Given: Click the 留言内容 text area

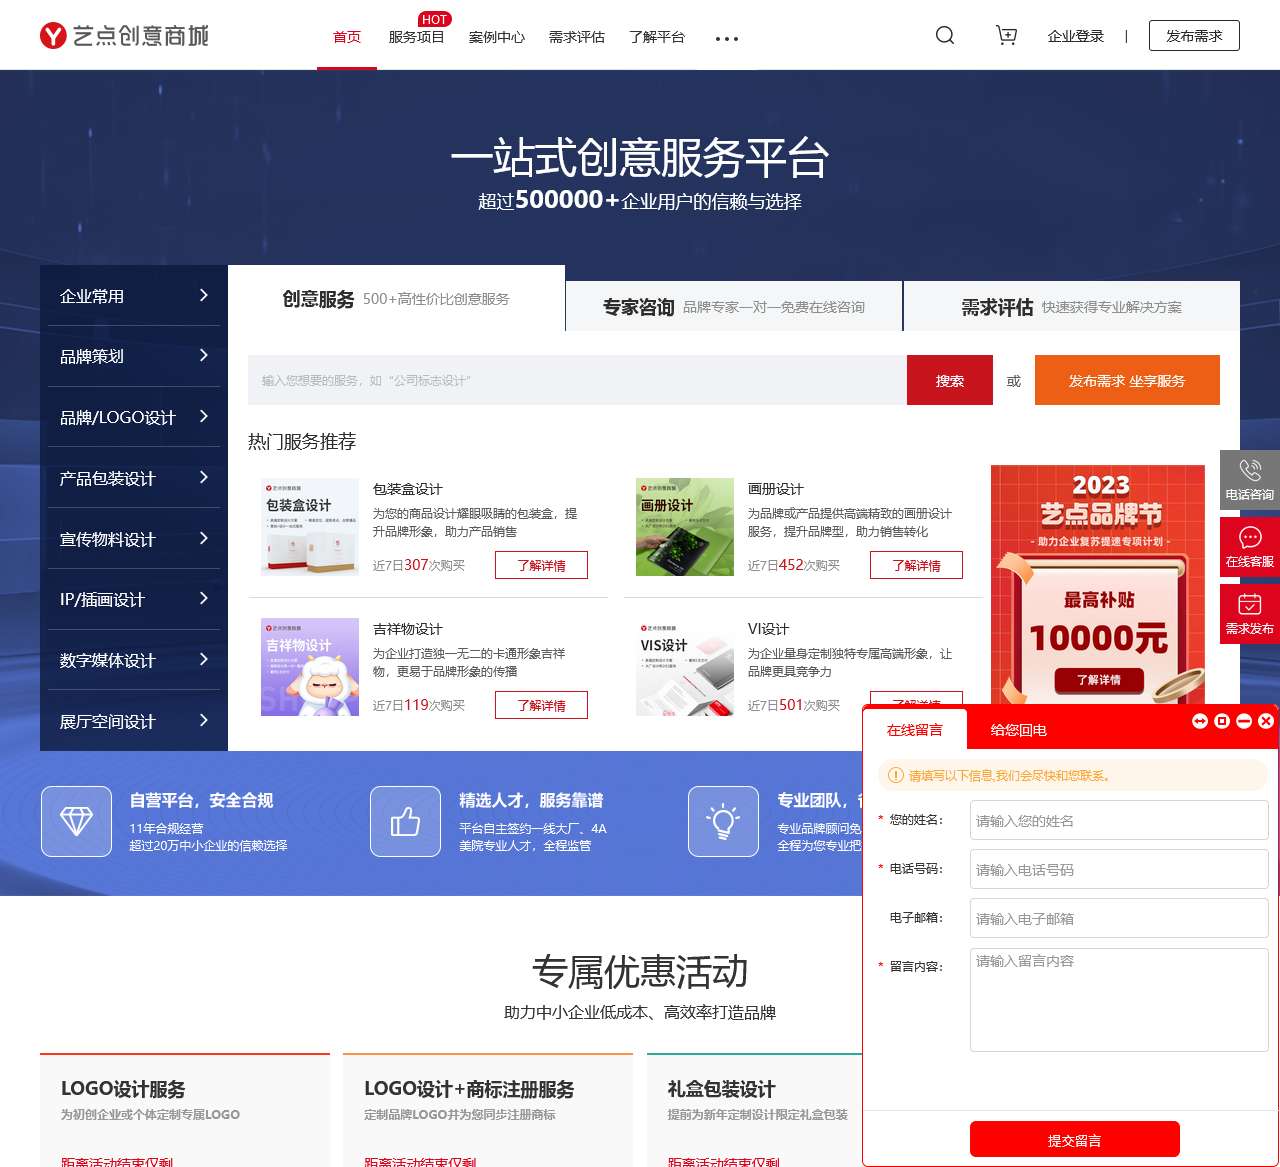Looking at the screenshot, I should 1119,1000.
